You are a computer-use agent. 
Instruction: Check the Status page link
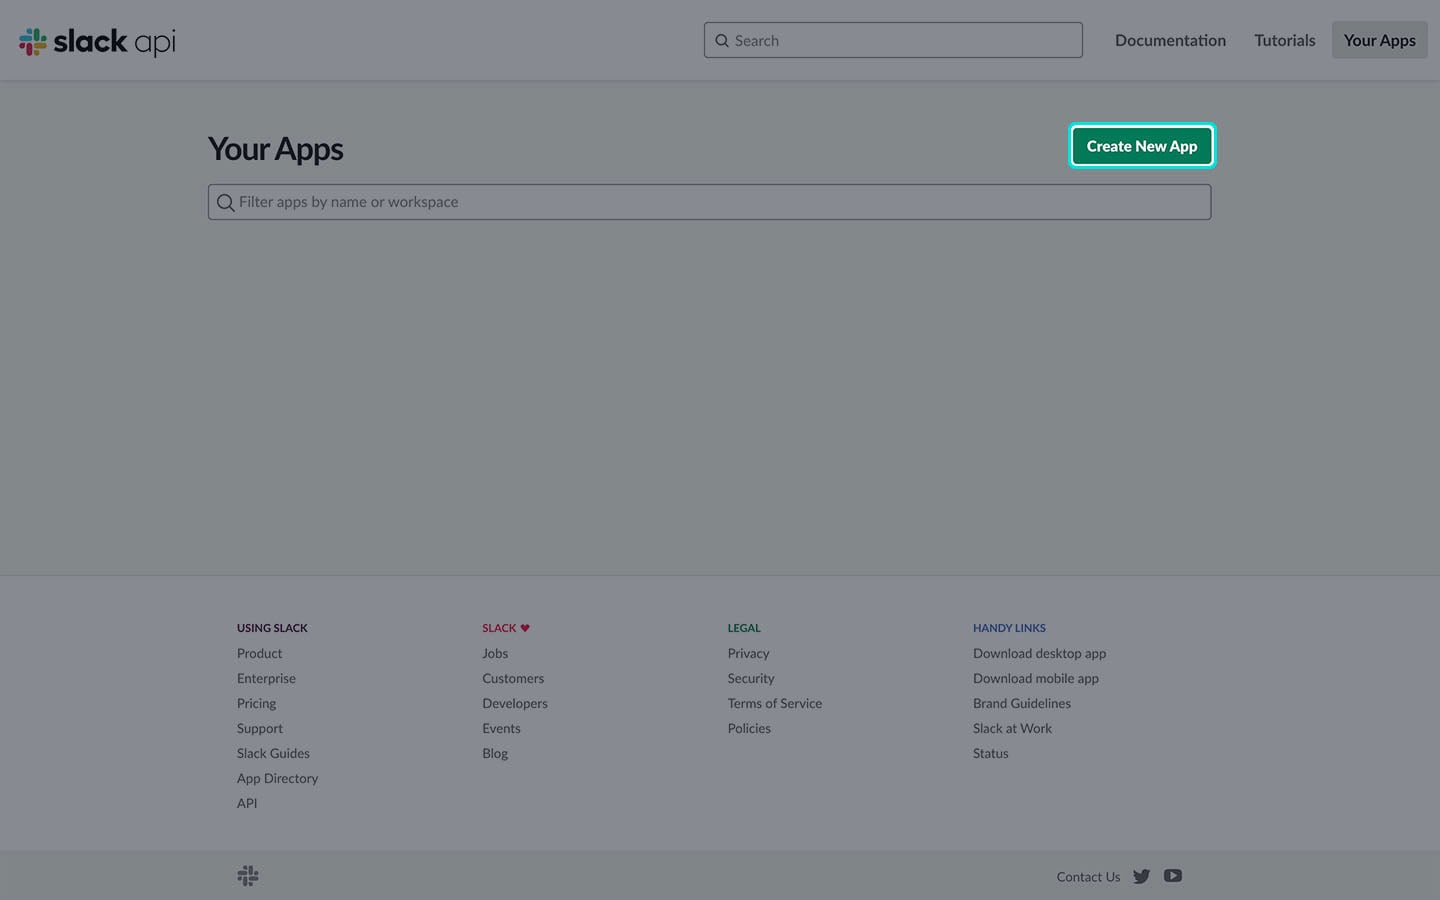point(990,753)
